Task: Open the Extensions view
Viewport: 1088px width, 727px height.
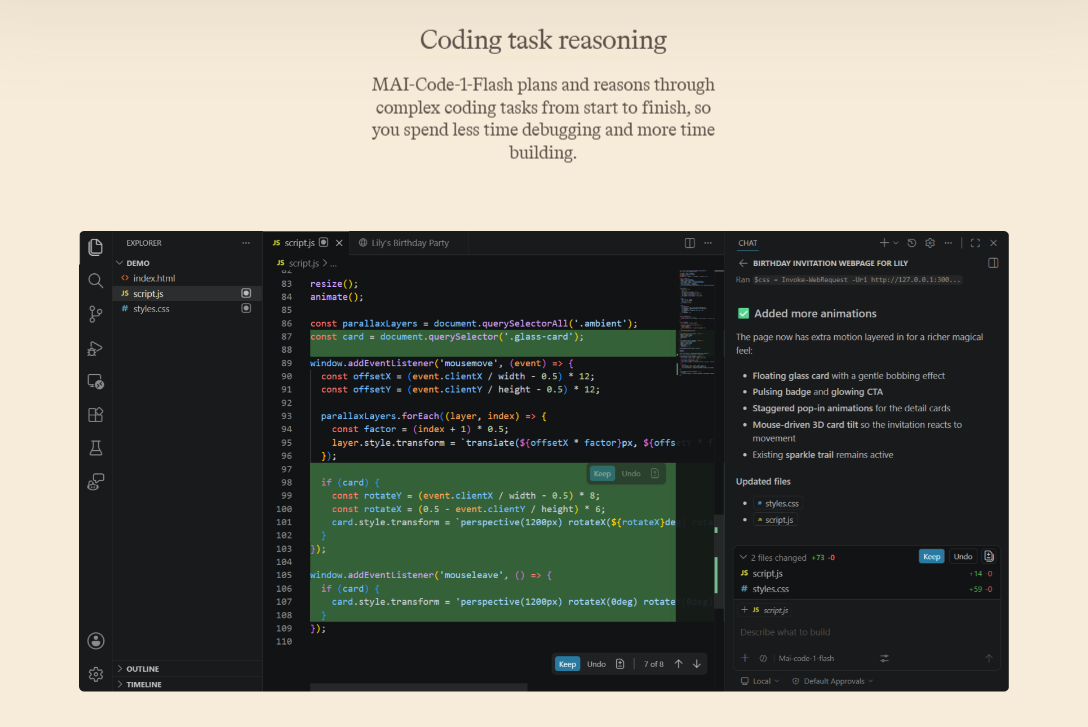Action: click(96, 415)
